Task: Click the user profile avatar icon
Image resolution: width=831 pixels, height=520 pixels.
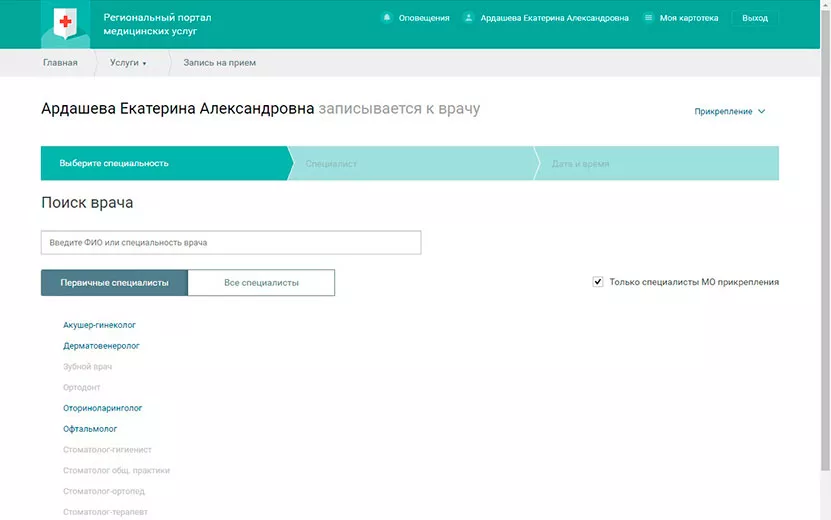Action: [468, 17]
